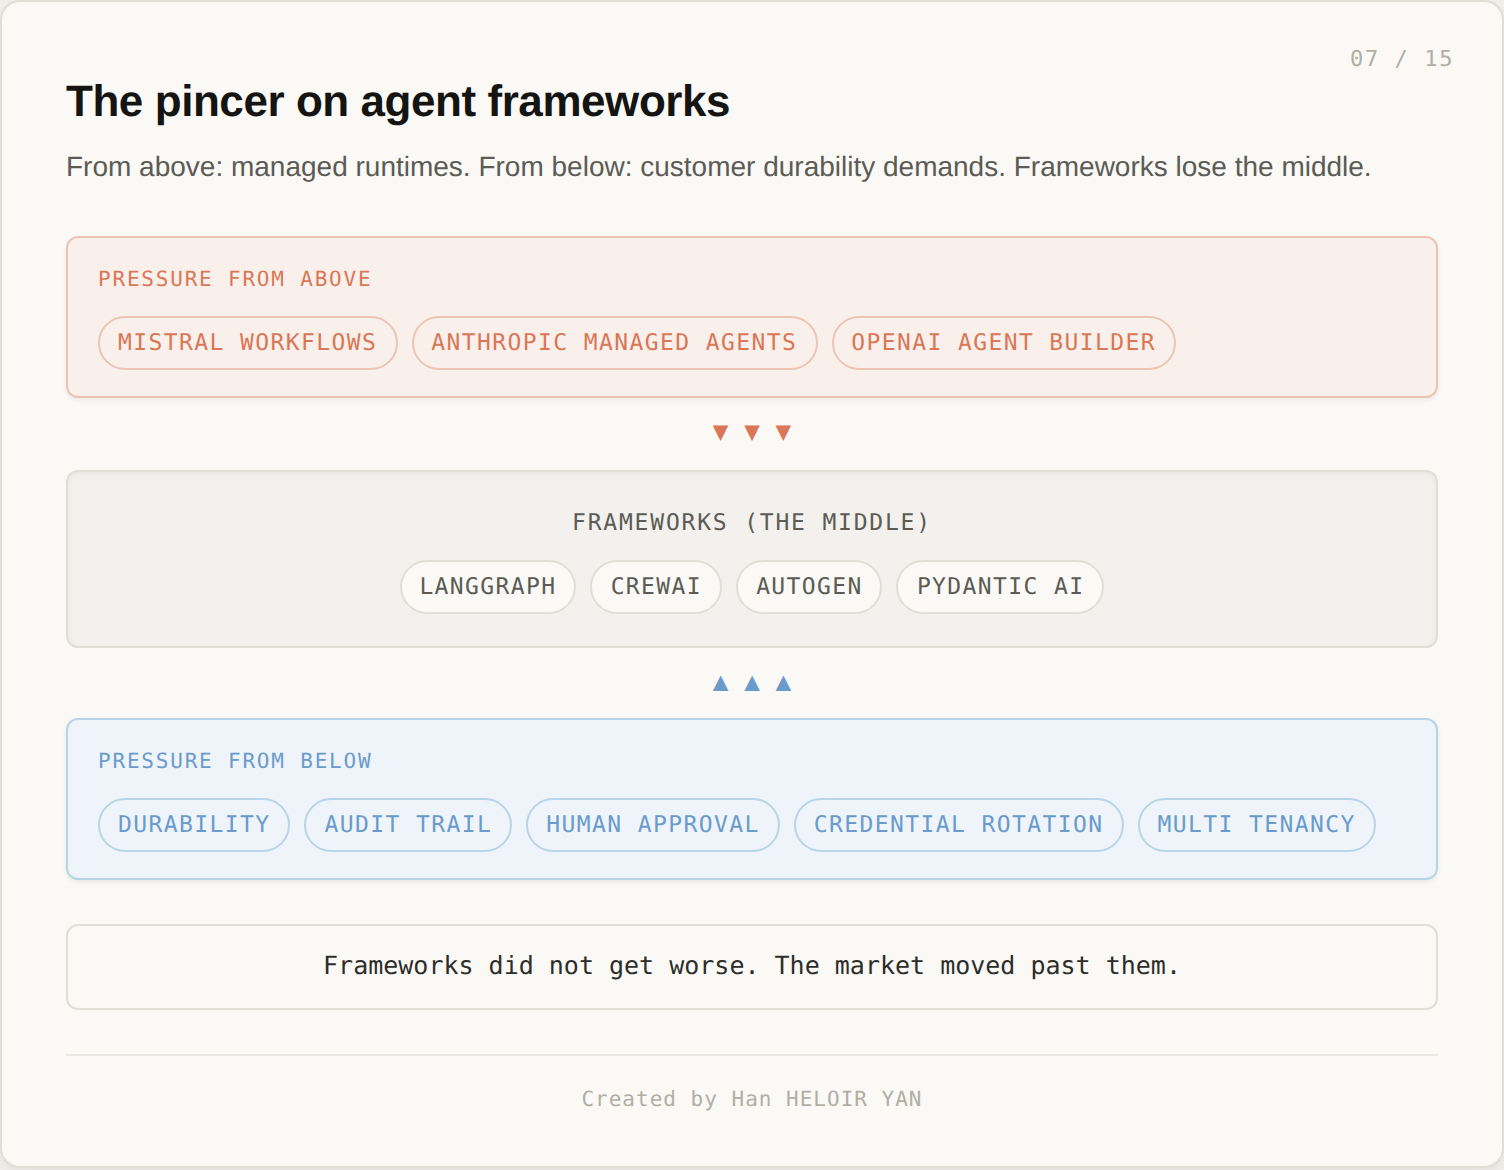Viewport: 1504px width, 1170px height.
Task: Select the AutoGen framework pill
Action: point(809,587)
